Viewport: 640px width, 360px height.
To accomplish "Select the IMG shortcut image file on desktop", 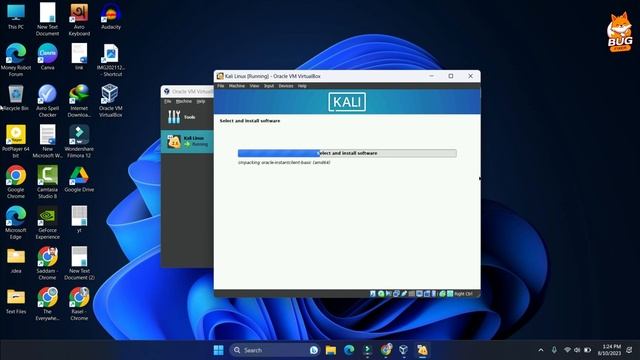I will click(111, 60).
